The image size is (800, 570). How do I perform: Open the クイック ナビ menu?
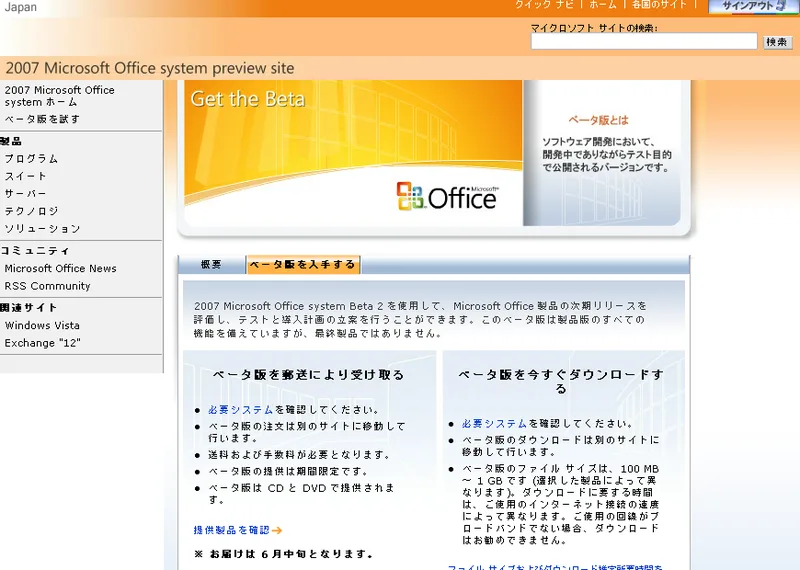pyautogui.click(x=546, y=6)
